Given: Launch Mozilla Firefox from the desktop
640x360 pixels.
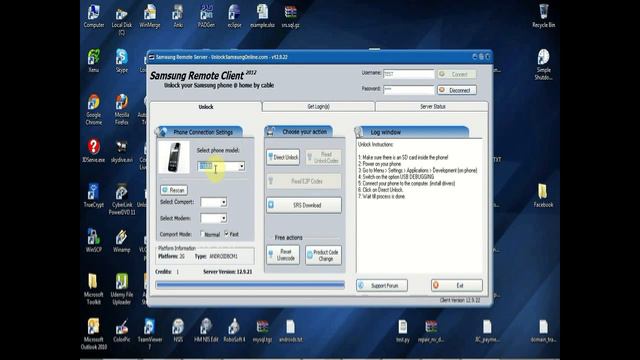Looking at the screenshot, I should [122, 109].
